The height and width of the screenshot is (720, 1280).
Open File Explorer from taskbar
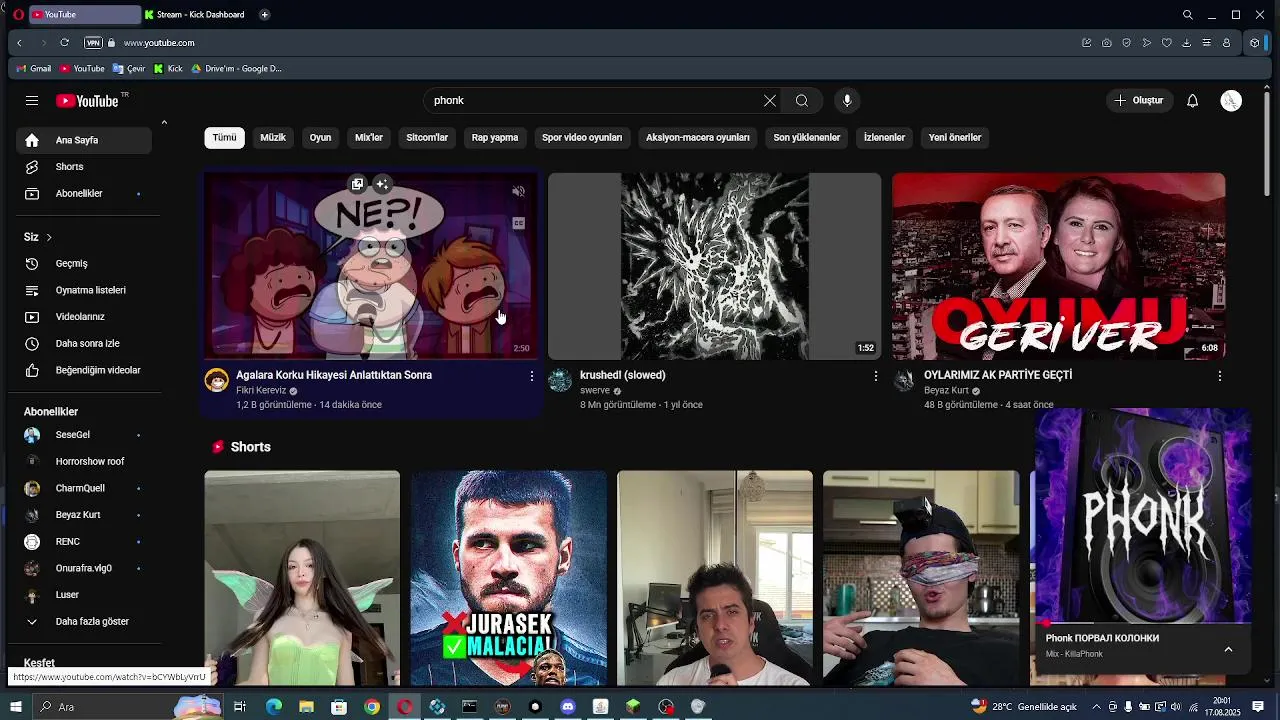pyautogui.click(x=306, y=707)
